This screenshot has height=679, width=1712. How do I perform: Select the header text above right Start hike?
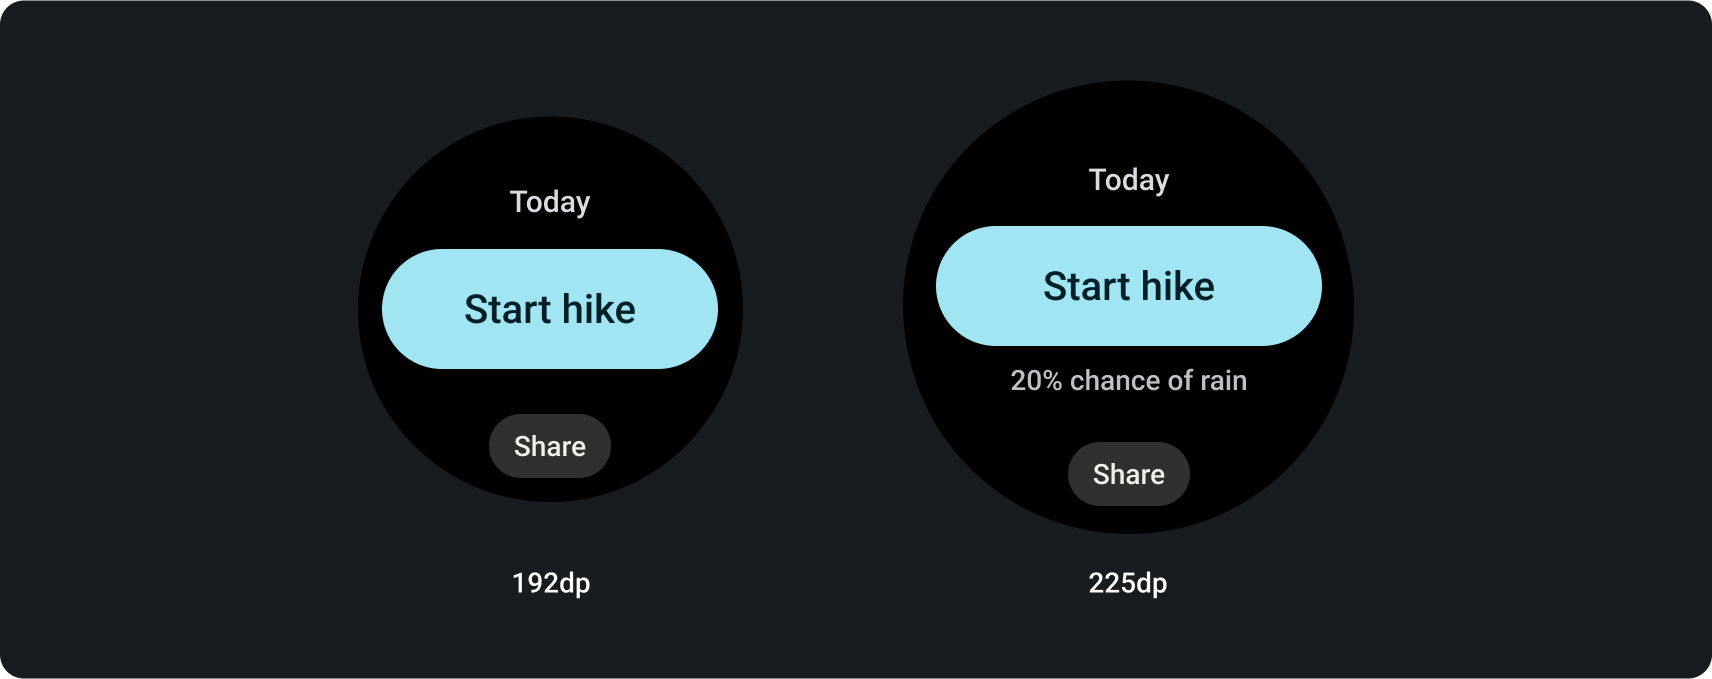click(1128, 180)
